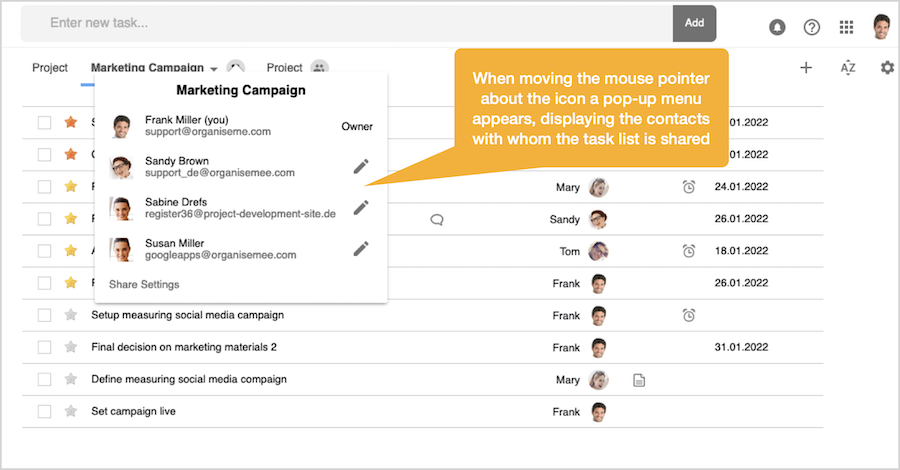Click the plus icon to add list
Viewport: 900px width, 470px height.
pos(806,67)
